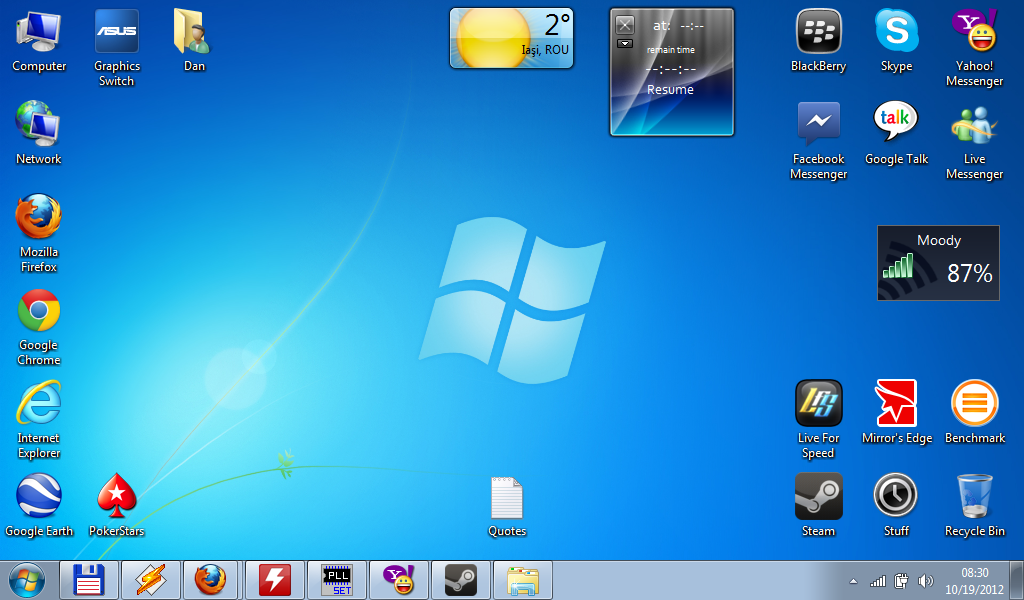Screen dimensions: 1024x600
Task: Select the Recycle Bin
Action: [x=974, y=504]
